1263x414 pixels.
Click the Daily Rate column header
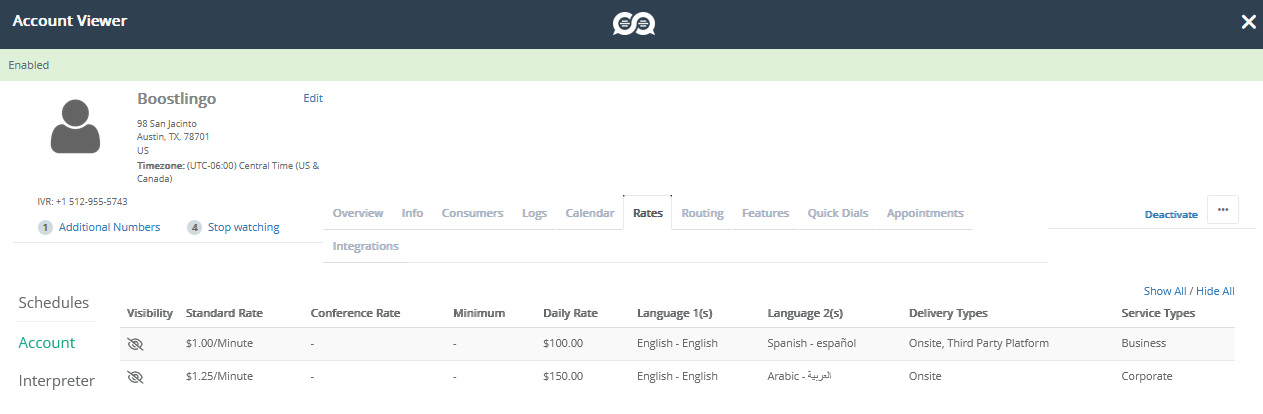pyautogui.click(x=570, y=313)
